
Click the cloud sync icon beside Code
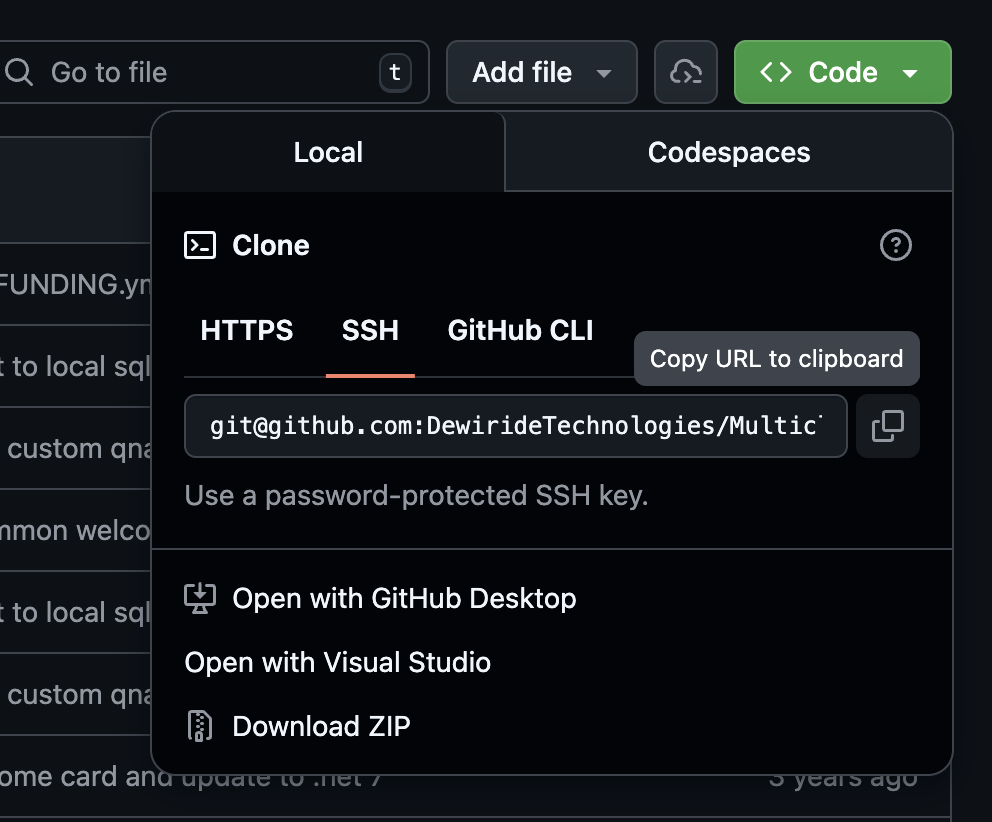[685, 71]
